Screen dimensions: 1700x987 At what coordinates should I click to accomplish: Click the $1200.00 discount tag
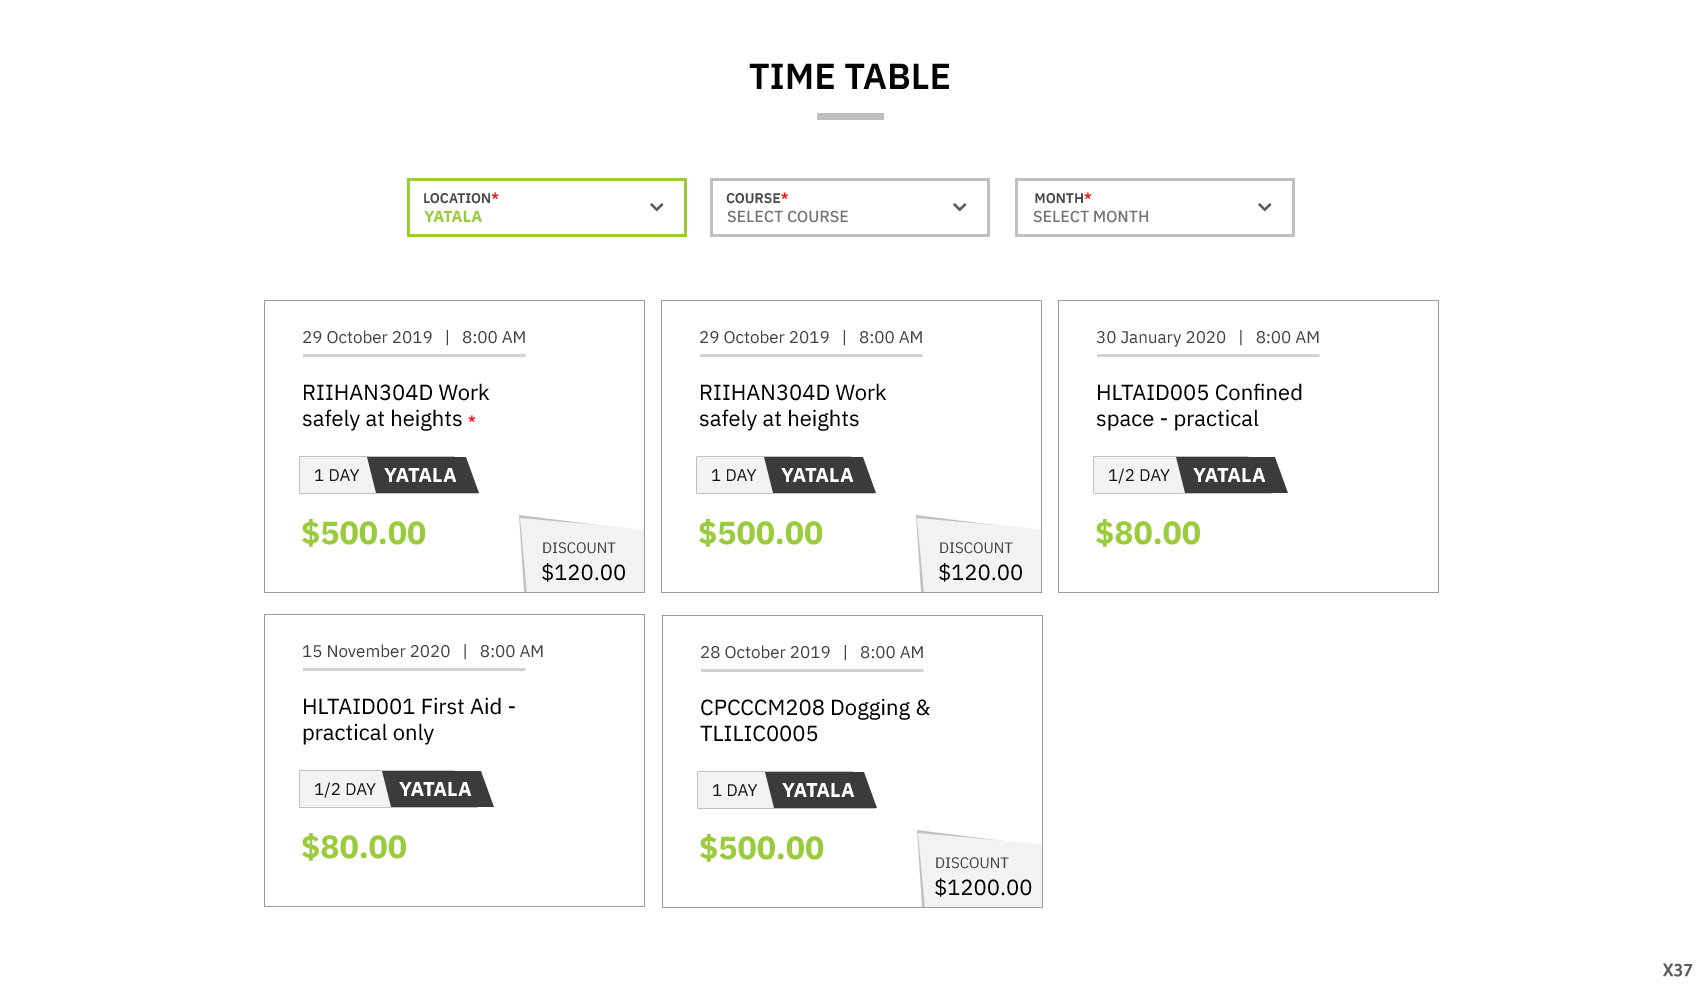[x=982, y=876]
